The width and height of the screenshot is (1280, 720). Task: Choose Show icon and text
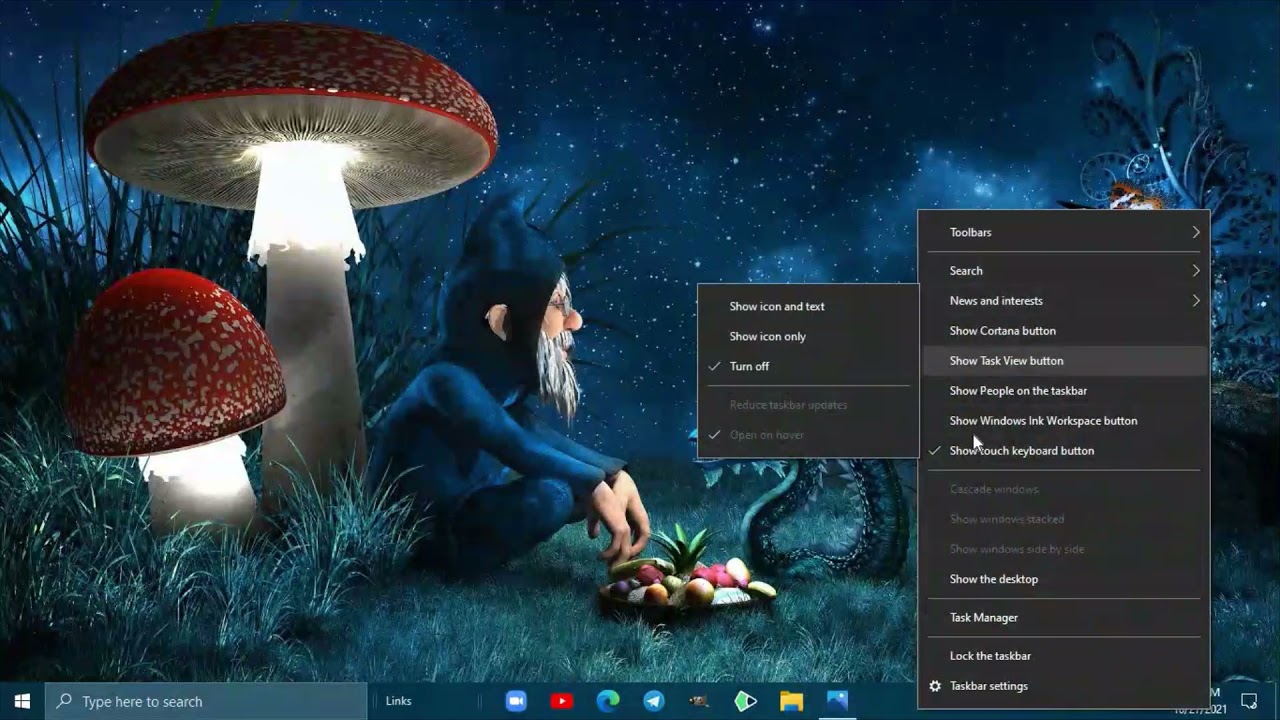click(x=807, y=306)
